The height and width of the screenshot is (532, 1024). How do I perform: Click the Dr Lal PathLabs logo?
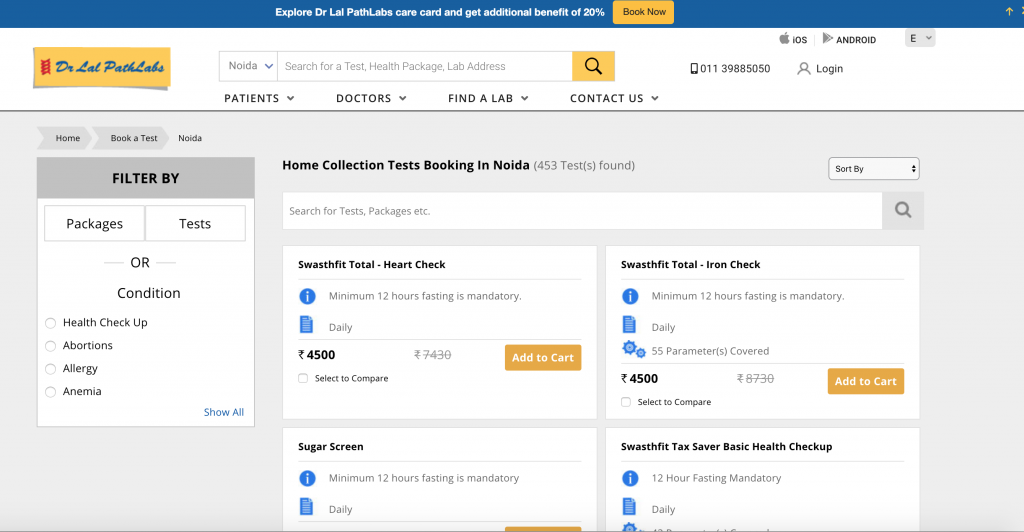click(x=102, y=67)
